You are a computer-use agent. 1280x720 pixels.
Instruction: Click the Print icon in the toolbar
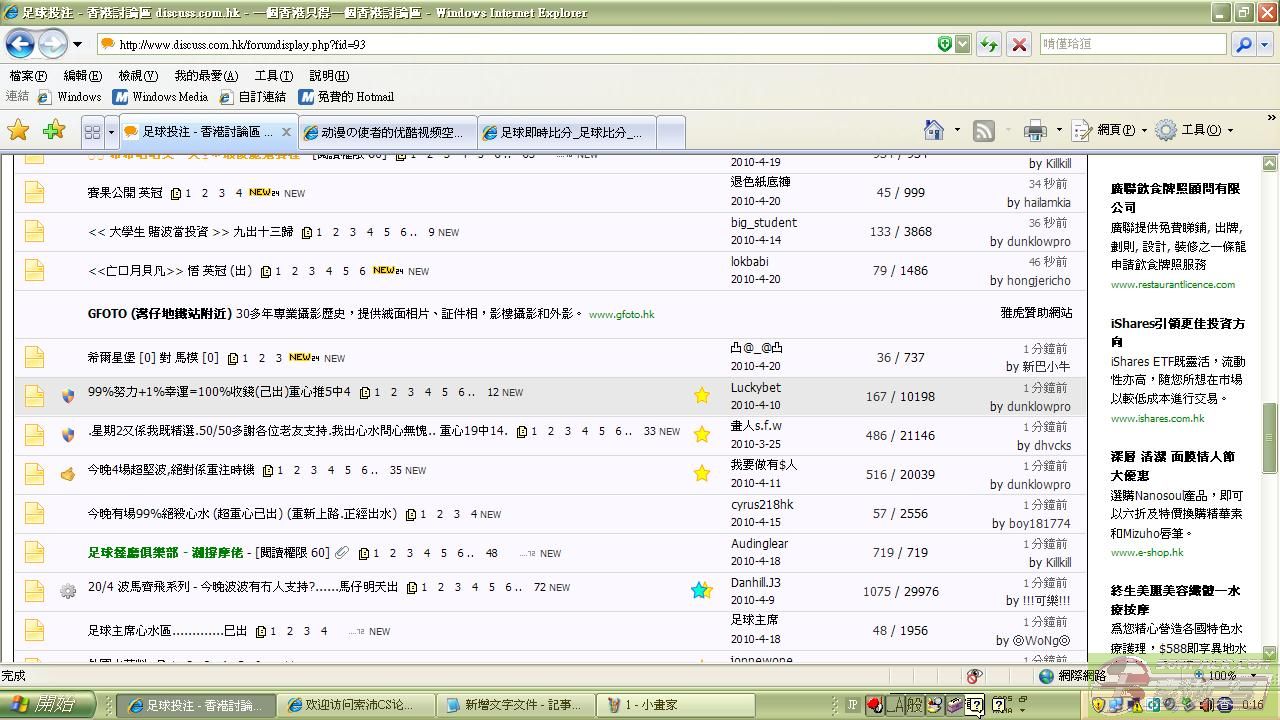pyautogui.click(x=1035, y=131)
